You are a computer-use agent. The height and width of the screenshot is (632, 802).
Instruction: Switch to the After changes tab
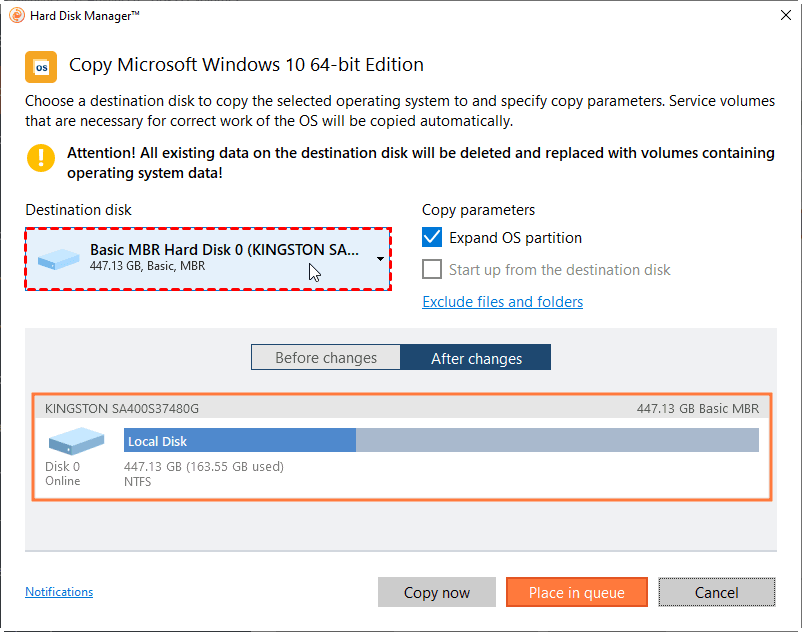pos(476,358)
